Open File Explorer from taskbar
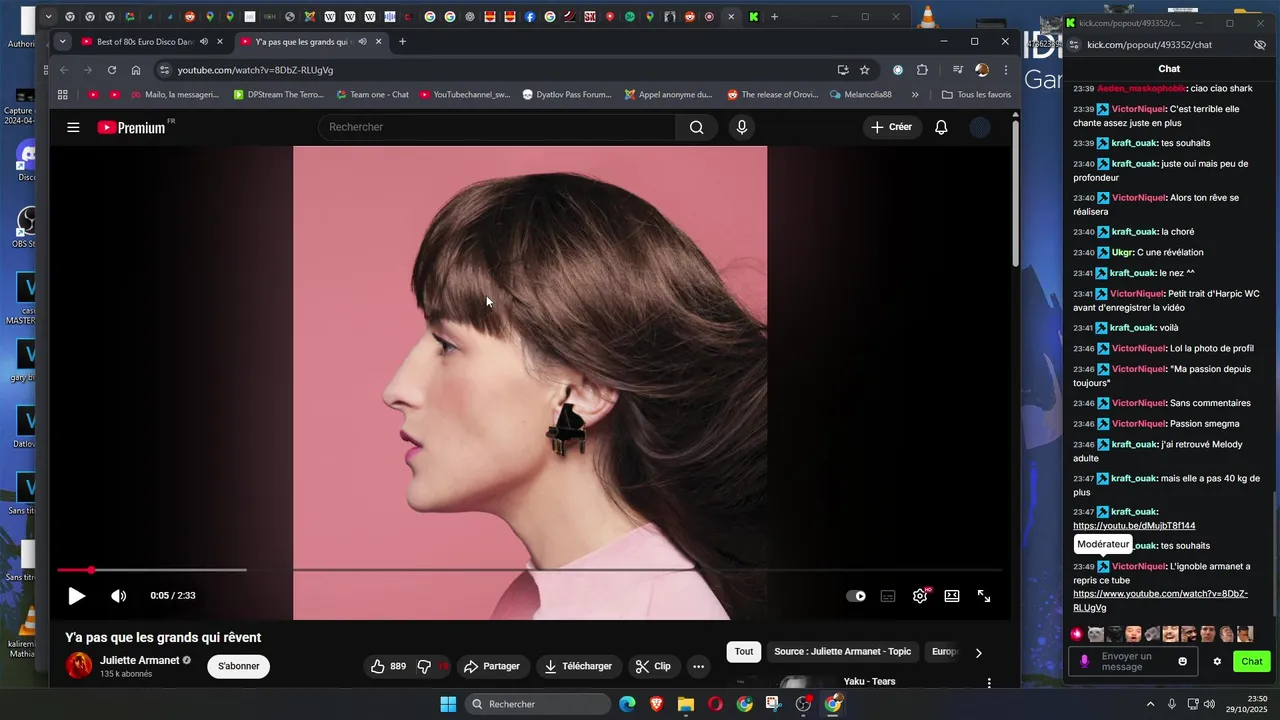The height and width of the screenshot is (720, 1280). (686, 704)
